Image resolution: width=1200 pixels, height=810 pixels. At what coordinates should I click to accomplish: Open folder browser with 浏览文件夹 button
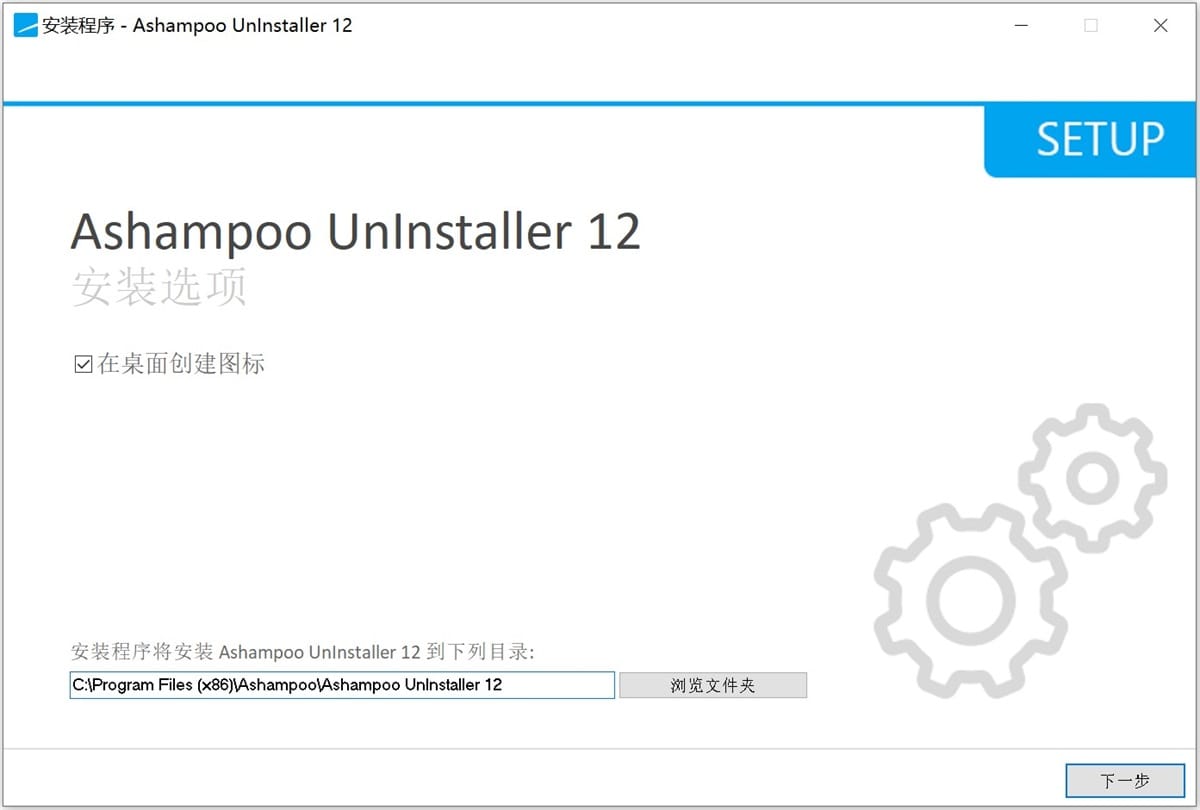point(713,685)
